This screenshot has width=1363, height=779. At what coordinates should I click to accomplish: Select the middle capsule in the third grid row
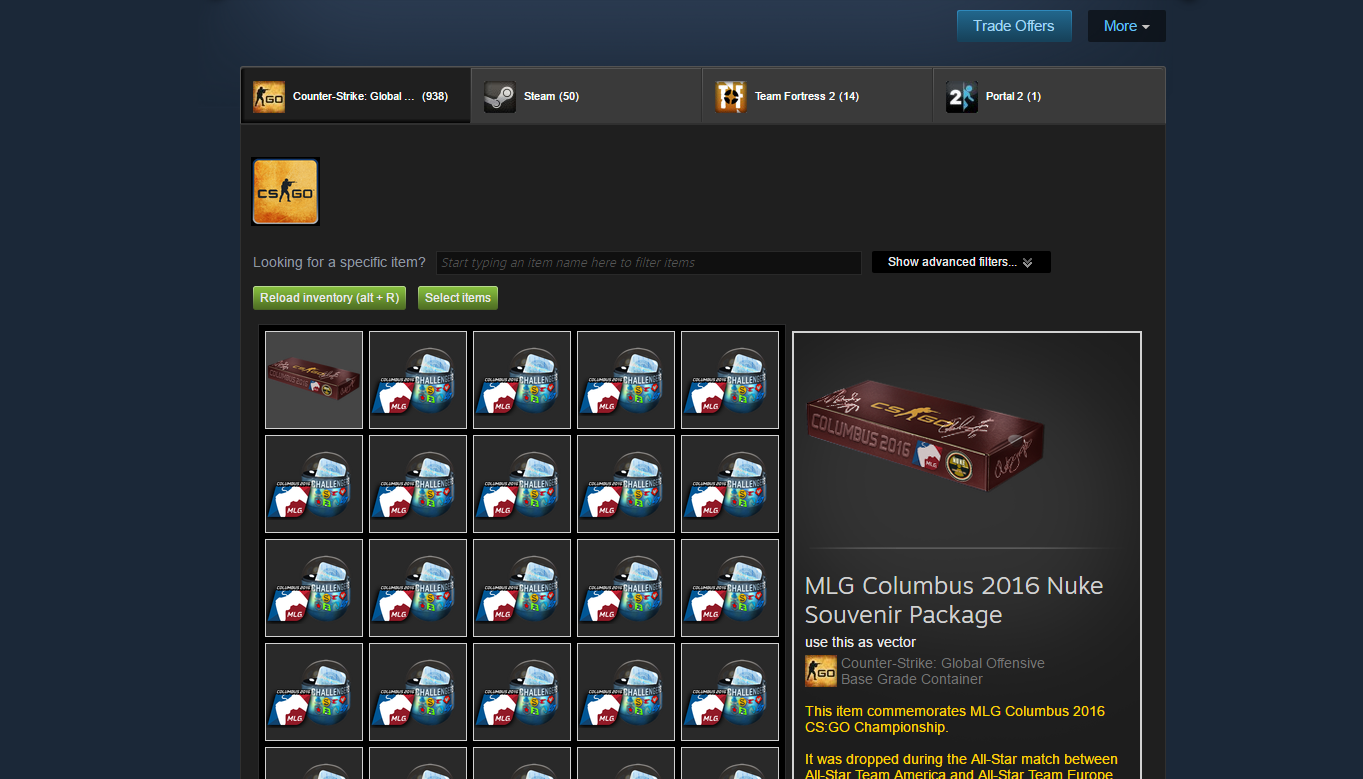pyautogui.click(x=522, y=588)
